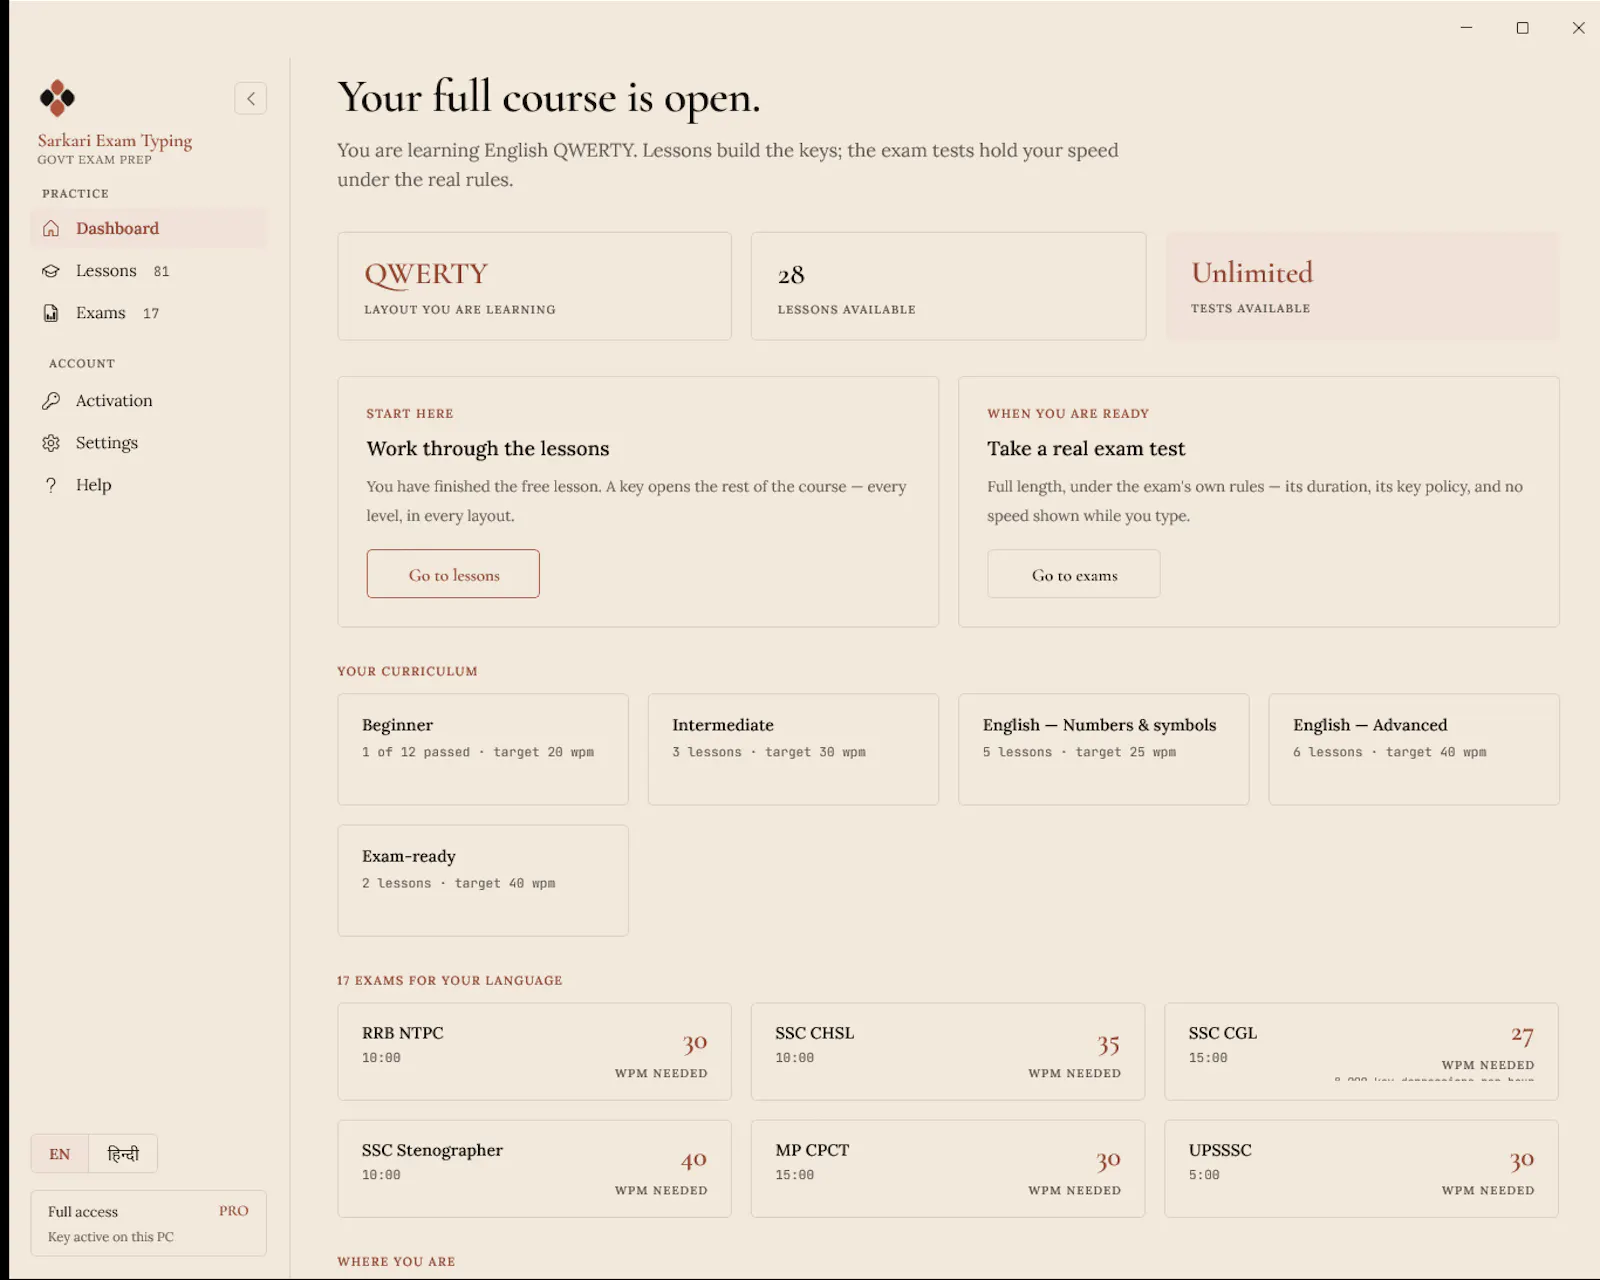The width and height of the screenshot is (1600, 1280).
Task: Click the Go to exams button
Action: (x=1074, y=574)
